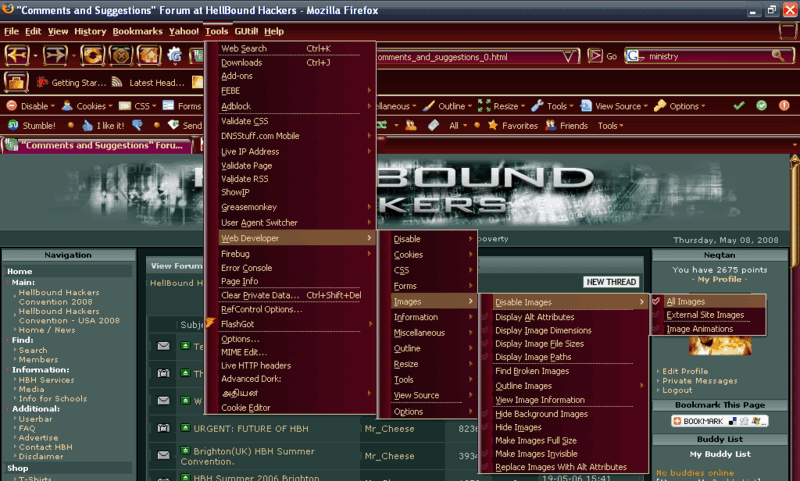Open the Getting Started bookmark
The height and width of the screenshot is (481, 800).
click(x=72, y=82)
